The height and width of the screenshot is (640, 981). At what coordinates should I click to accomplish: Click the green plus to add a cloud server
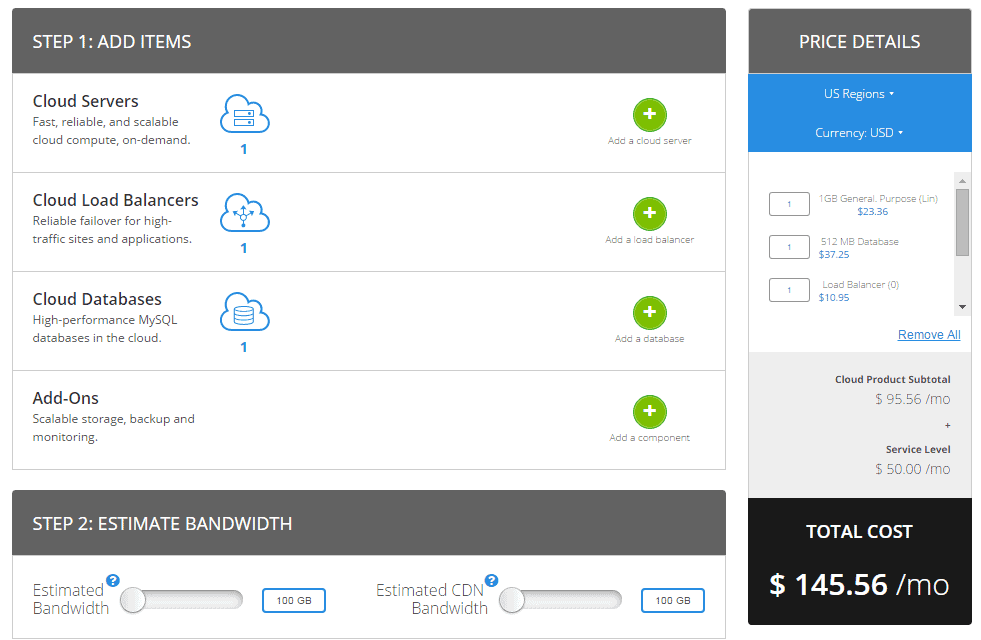[649, 114]
